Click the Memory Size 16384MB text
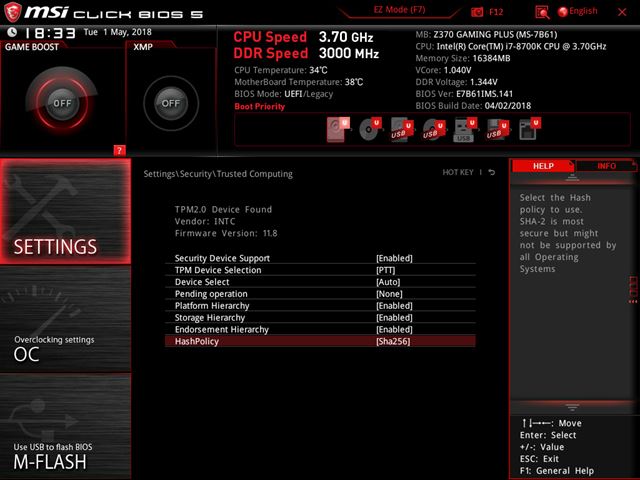640x480 pixels. [x=463, y=58]
